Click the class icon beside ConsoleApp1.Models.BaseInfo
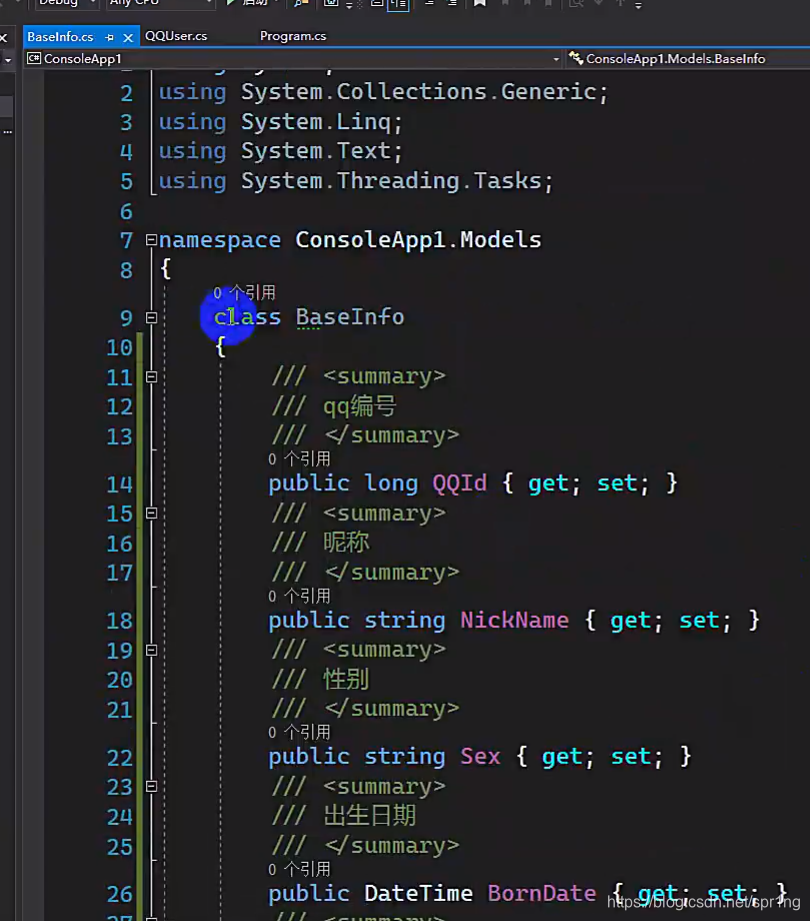 point(576,58)
